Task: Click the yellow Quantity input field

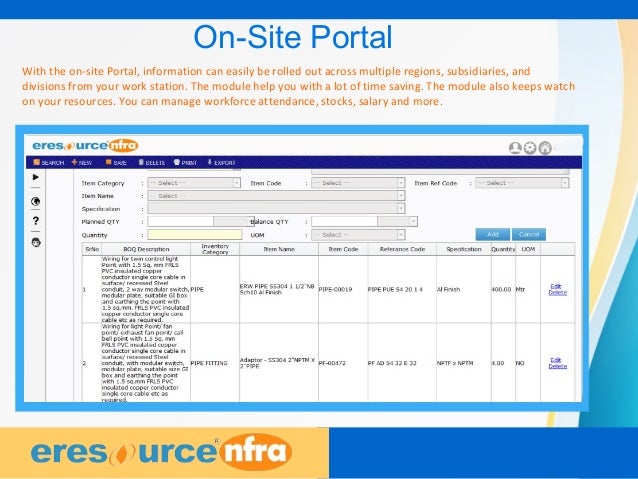Action: (195, 235)
